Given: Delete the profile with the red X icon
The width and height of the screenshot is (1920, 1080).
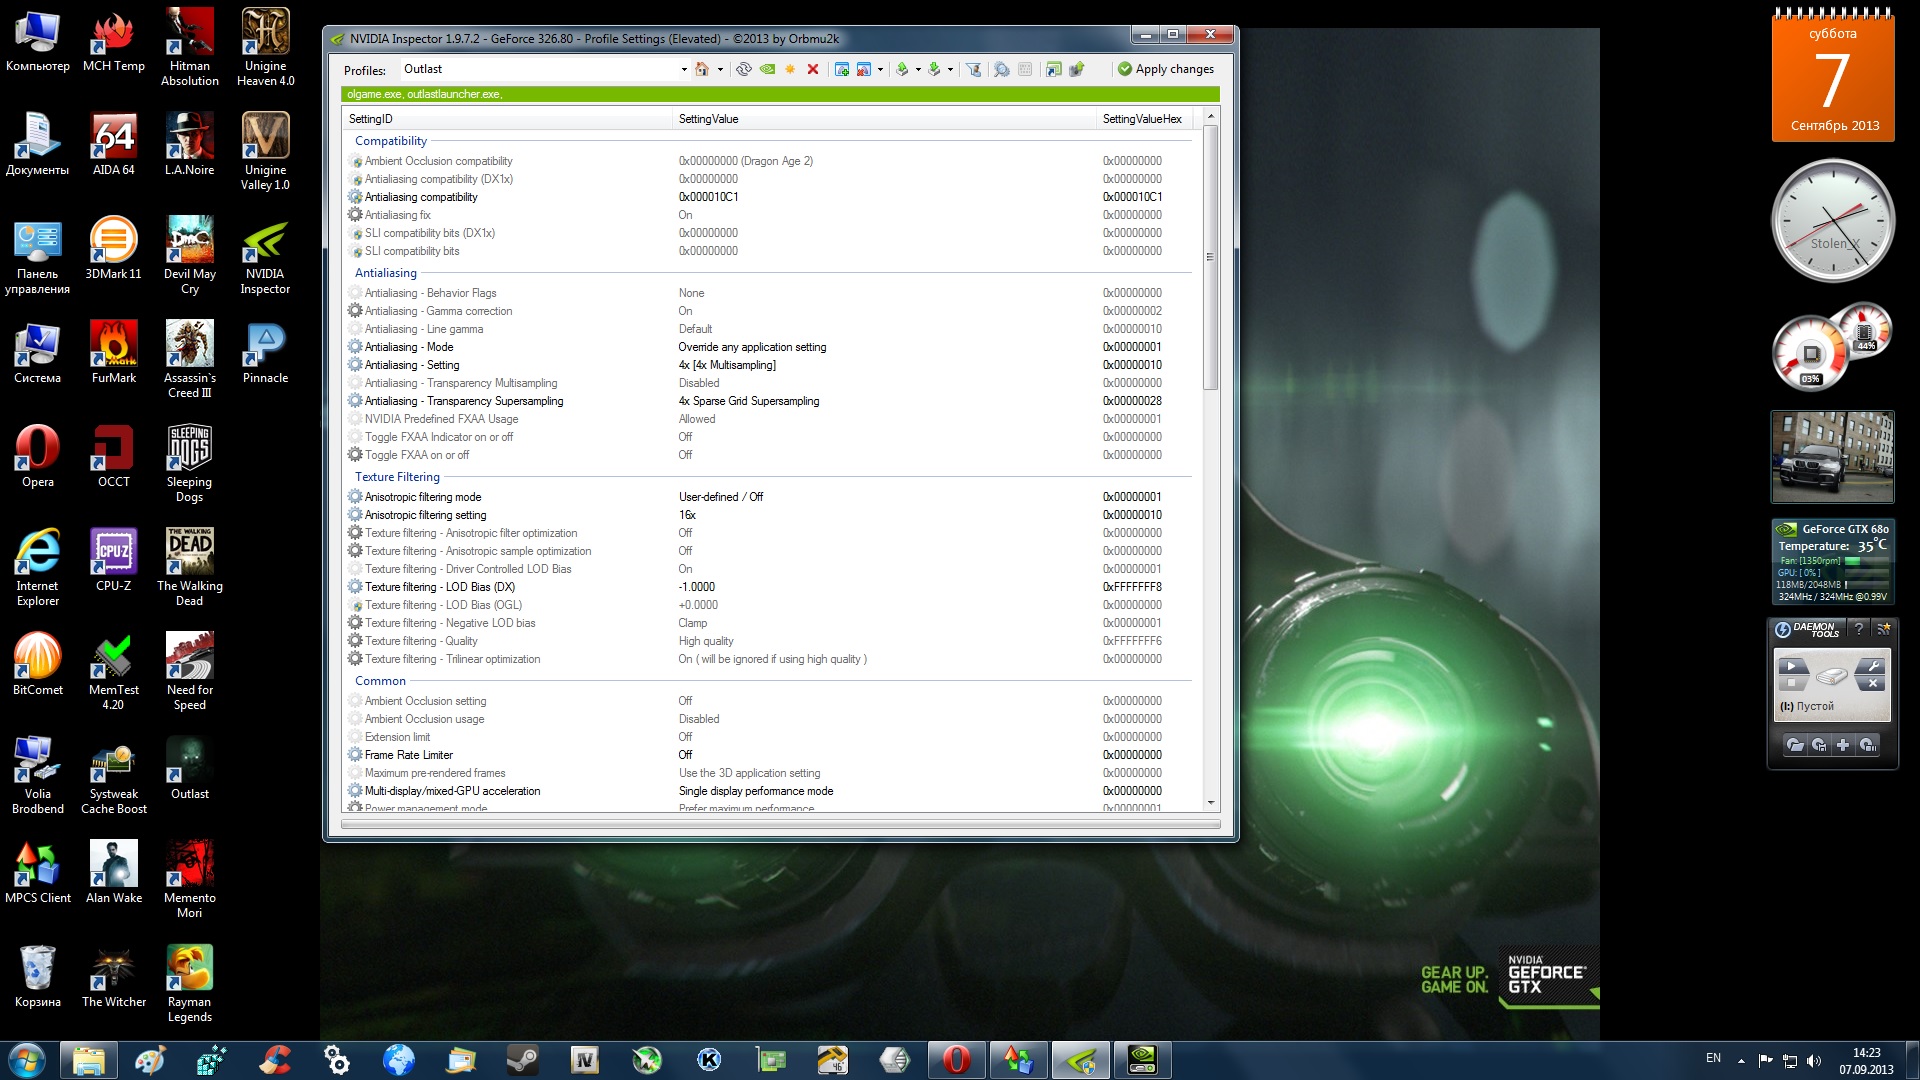Looking at the screenshot, I should pos(813,69).
